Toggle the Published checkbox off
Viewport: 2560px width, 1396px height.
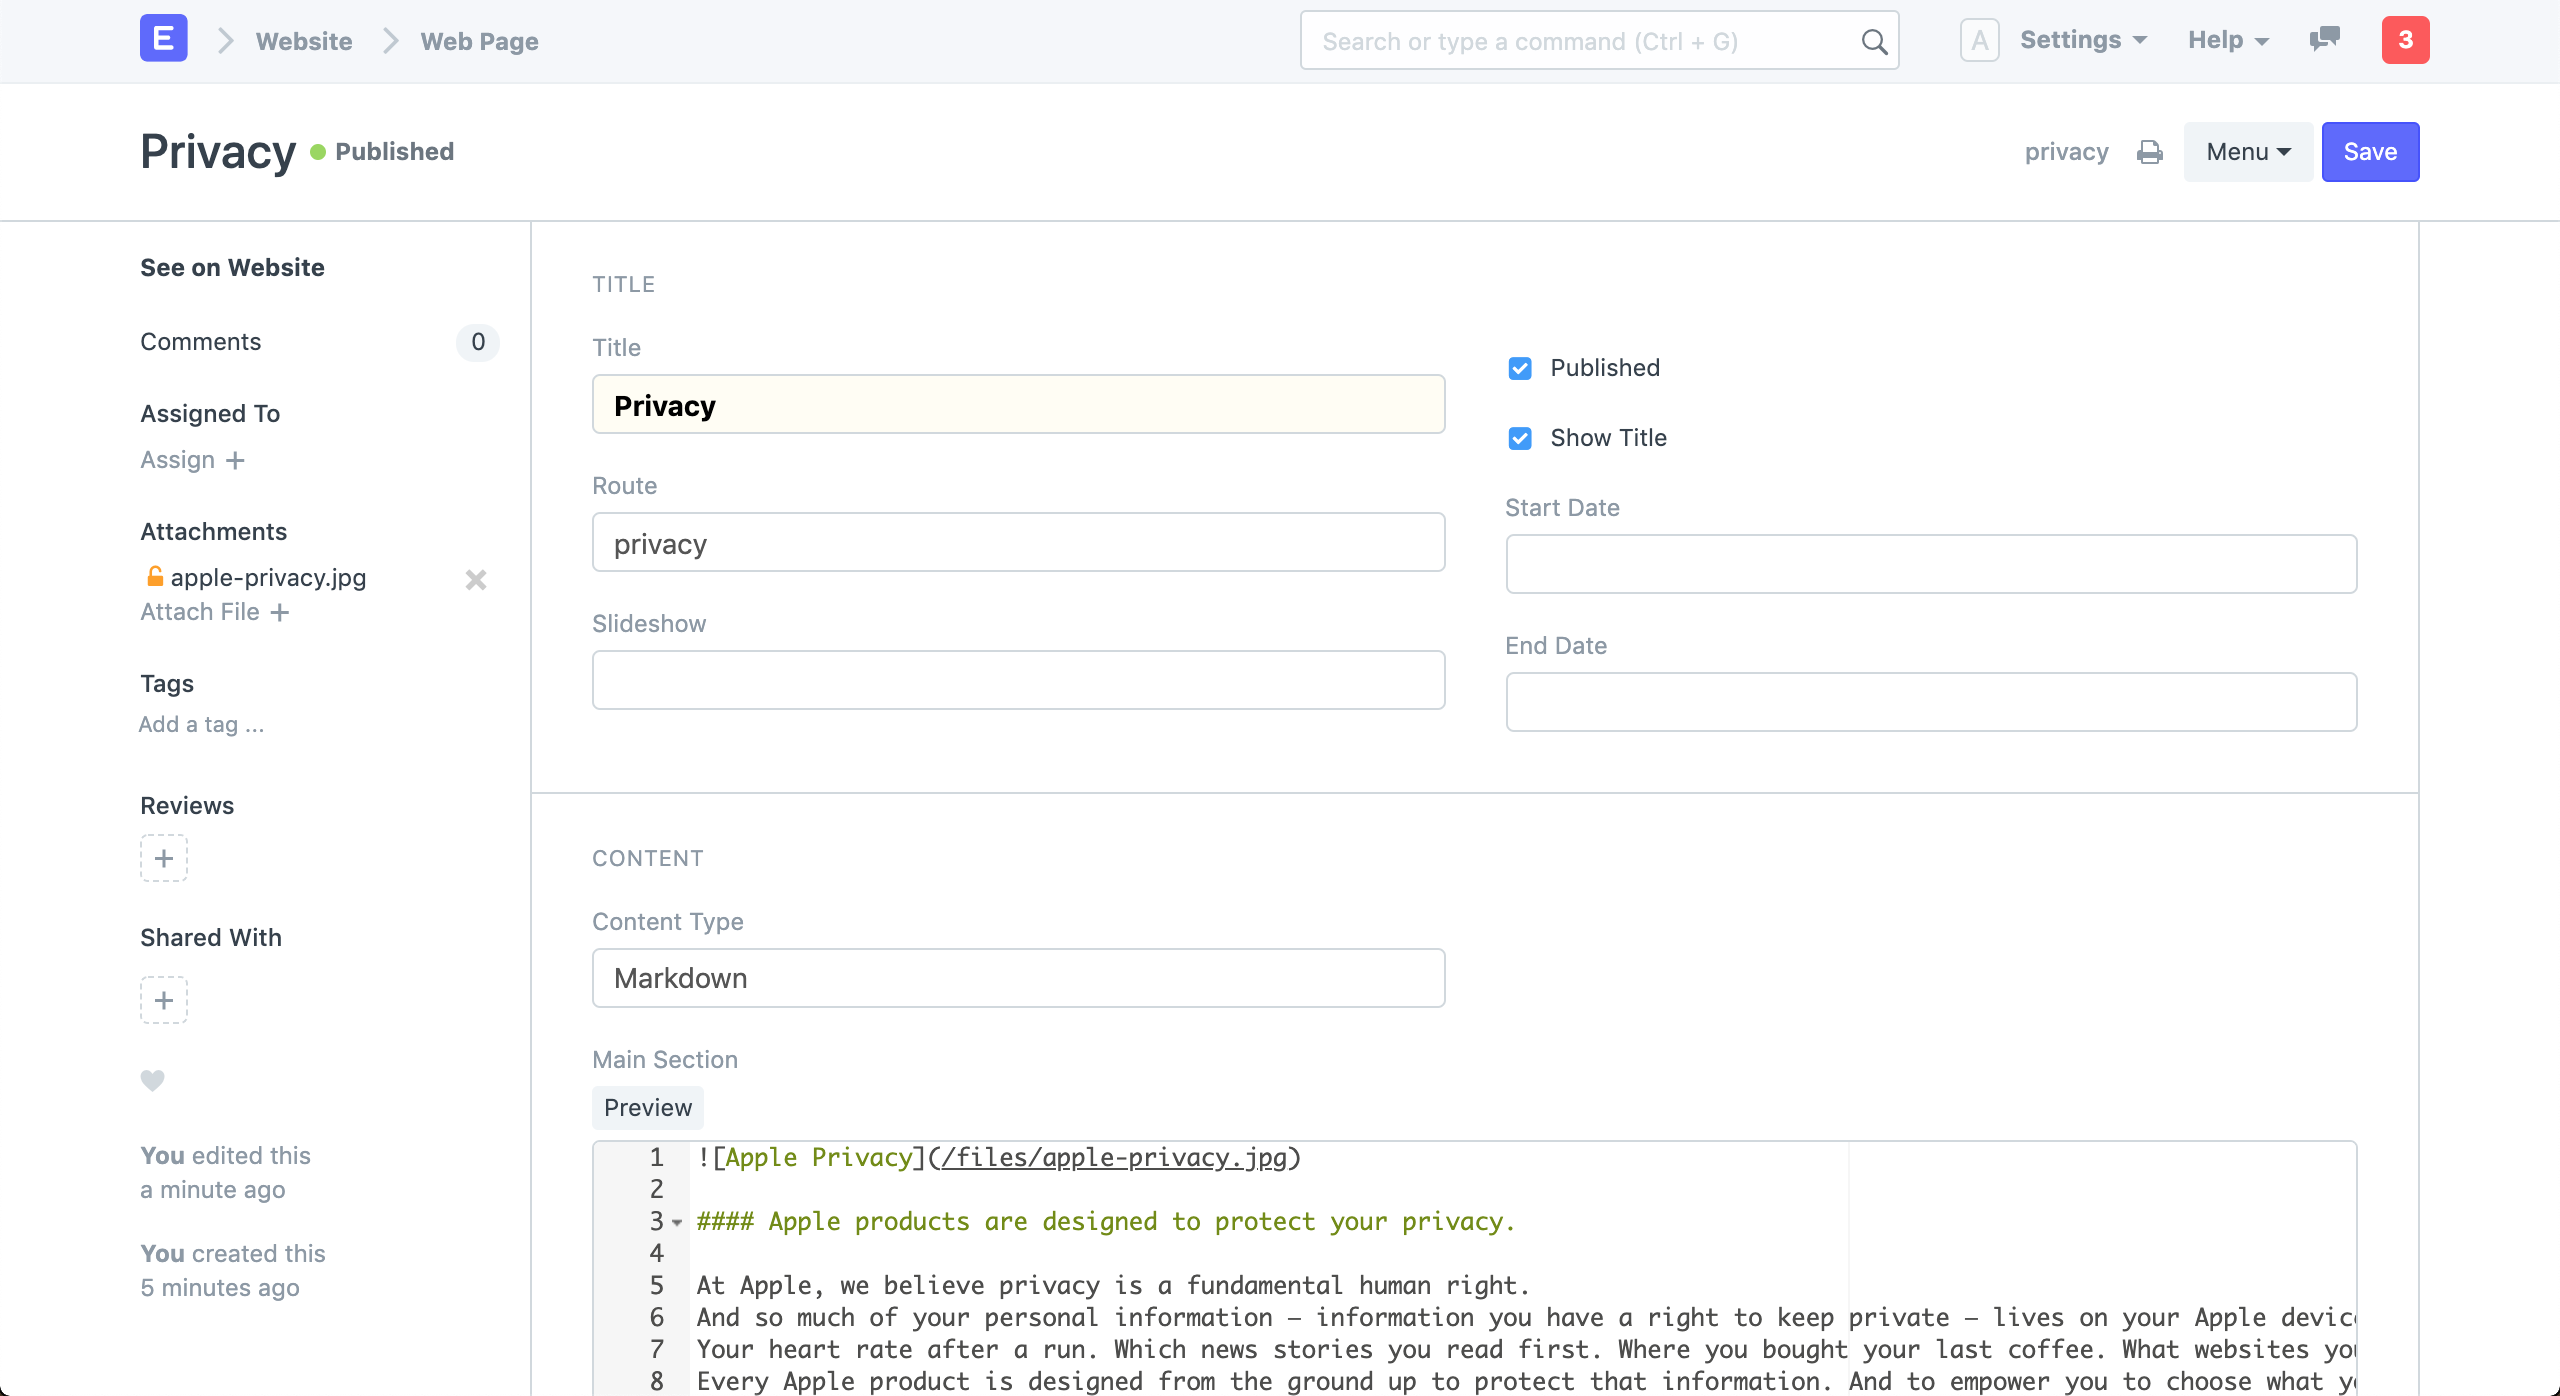click(1518, 368)
